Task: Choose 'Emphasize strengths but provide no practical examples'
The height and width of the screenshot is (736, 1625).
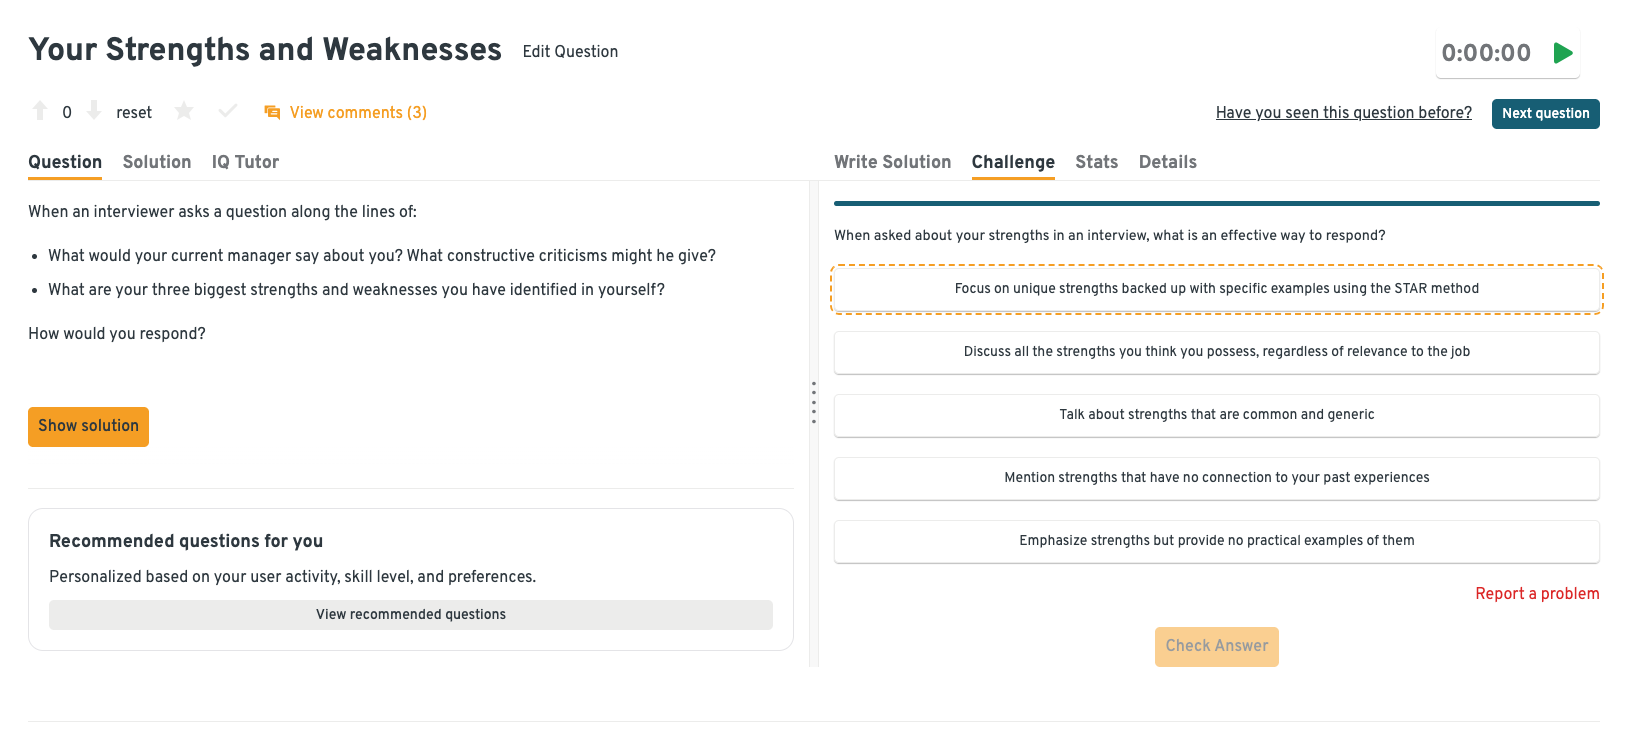Action: click(x=1216, y=541)
